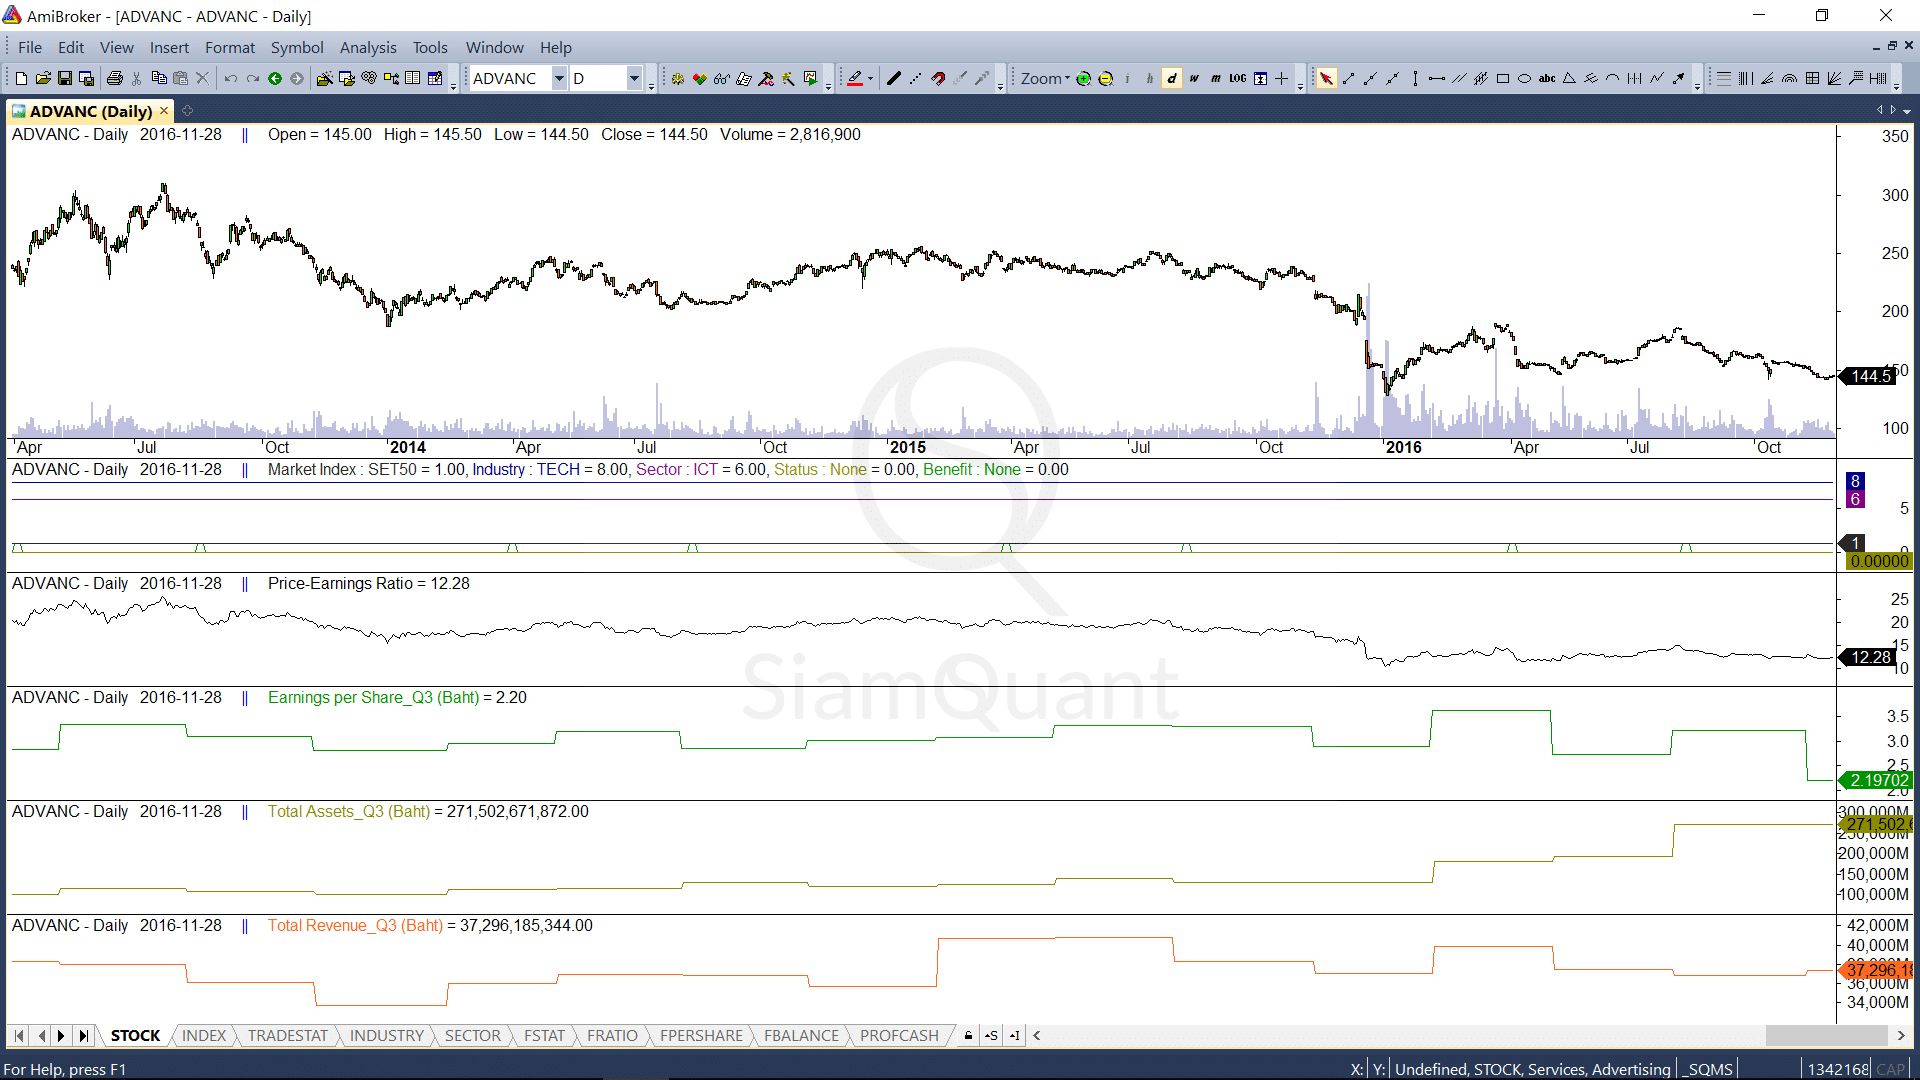The width and height of the screenshot is (1920, 1080).
Task: Click the Zoom Out magnifier icon
Action: click(x=1105, y=79)
